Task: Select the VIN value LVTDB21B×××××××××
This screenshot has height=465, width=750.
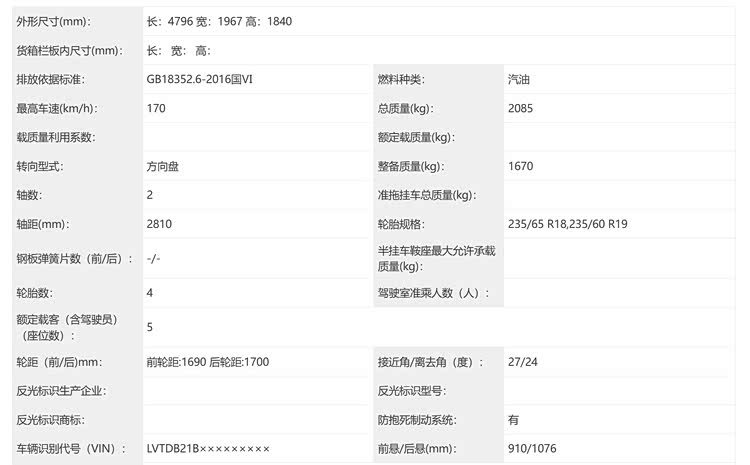Action: pyautogui.click(x=208, y=449)
